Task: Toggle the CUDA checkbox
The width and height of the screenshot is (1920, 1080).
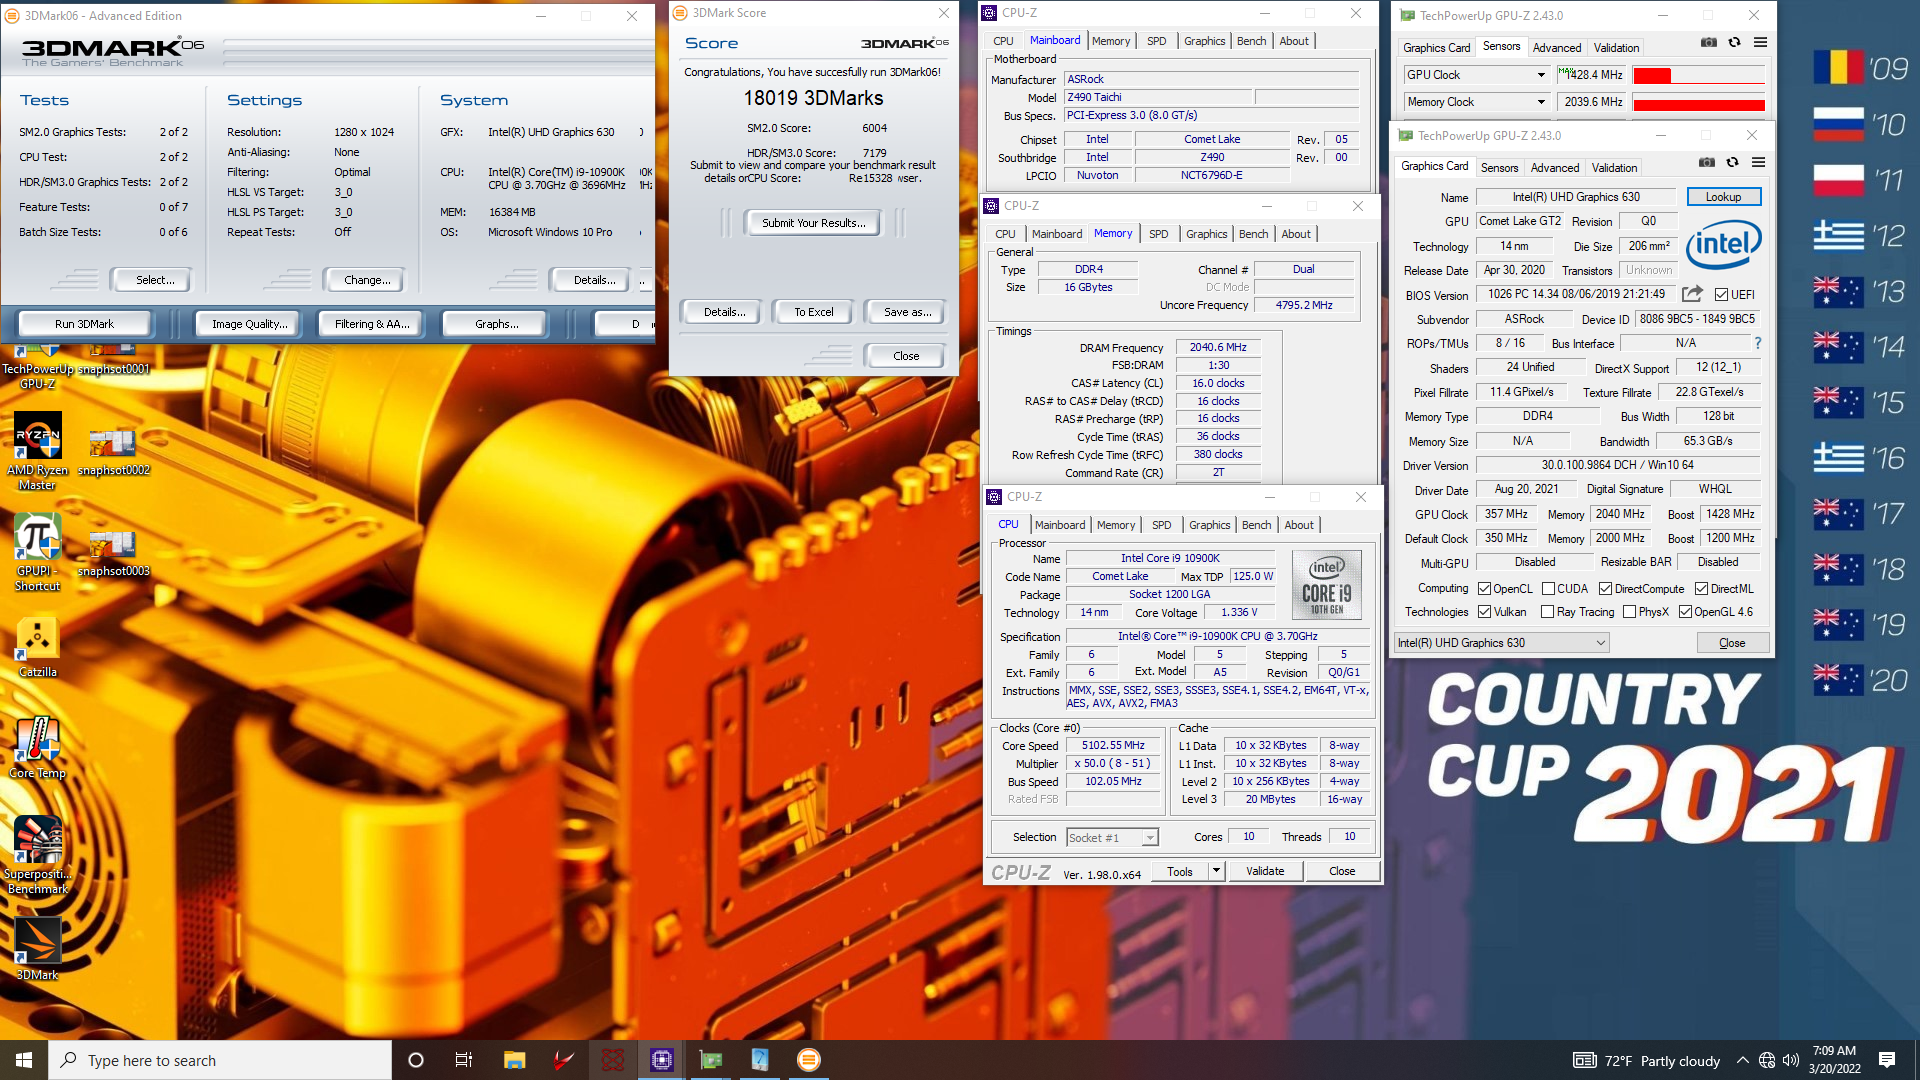Action: [1548, 589]
